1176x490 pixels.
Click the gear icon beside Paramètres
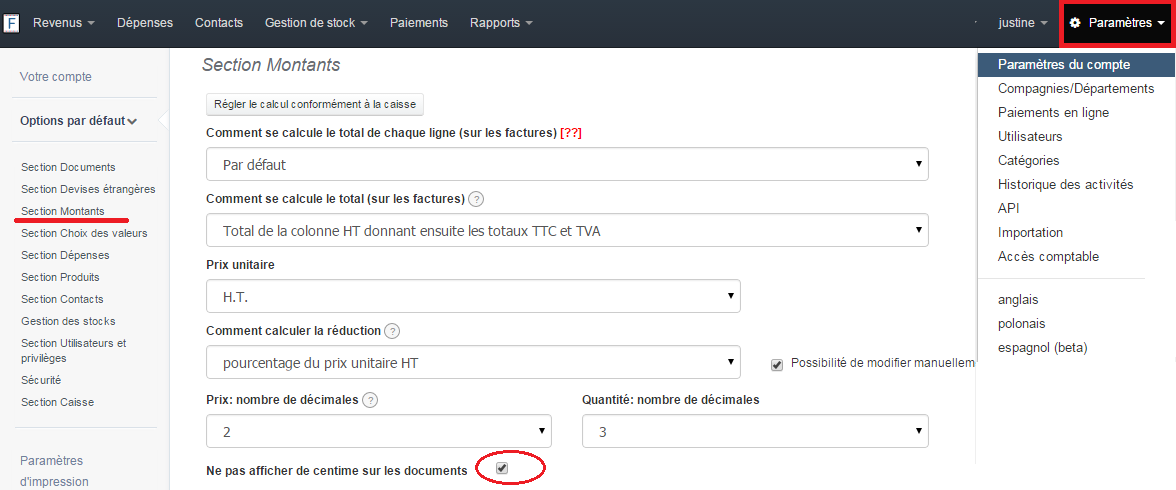tap(1075, 23)
